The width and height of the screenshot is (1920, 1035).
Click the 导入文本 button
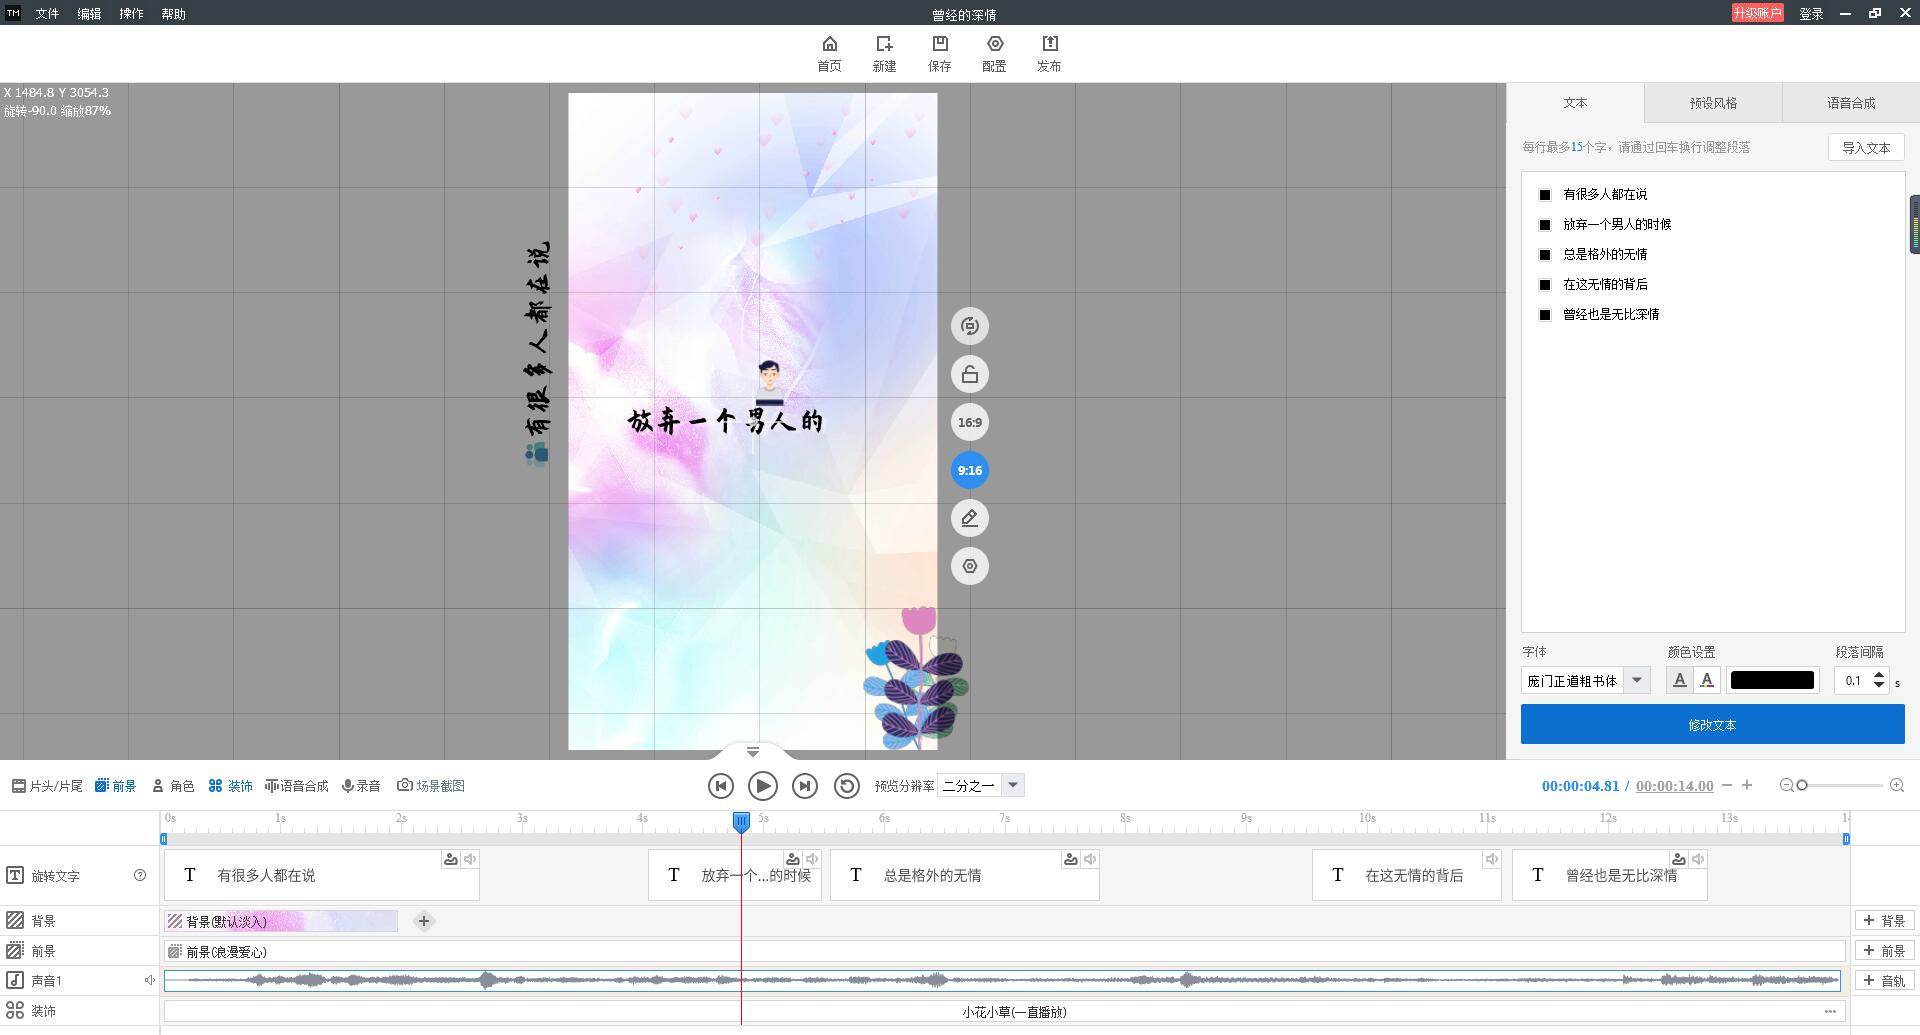pos(1866,147)
